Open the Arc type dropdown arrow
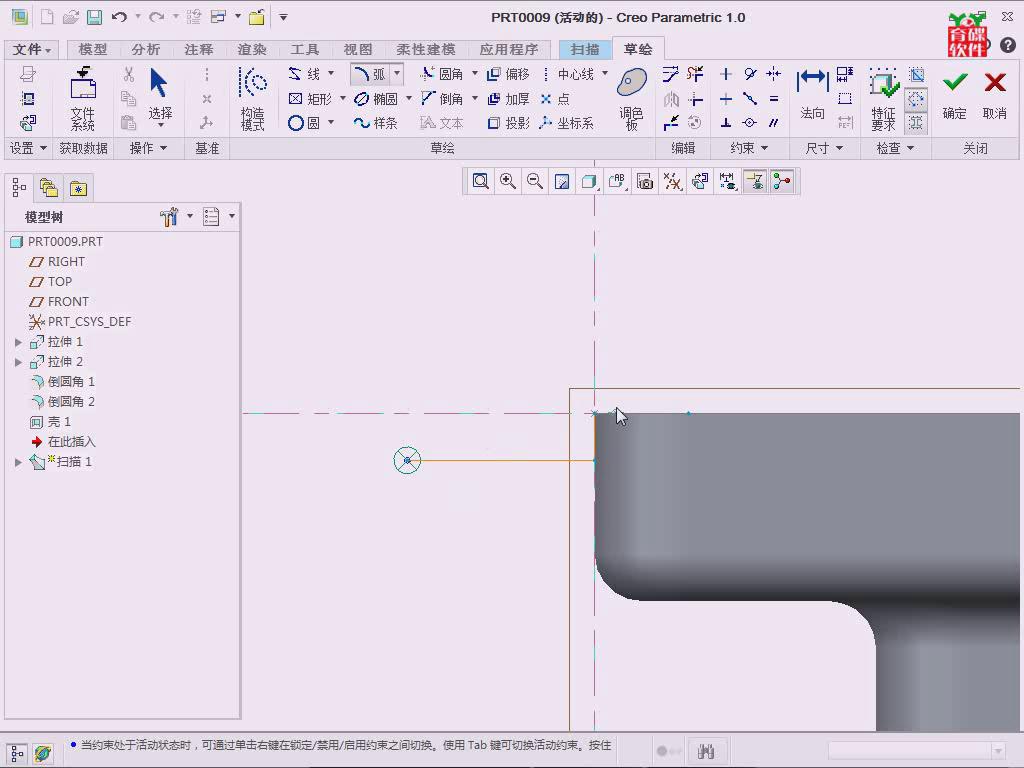The width and height of the screenshot is (1024, 768). [x=397, y=74]
